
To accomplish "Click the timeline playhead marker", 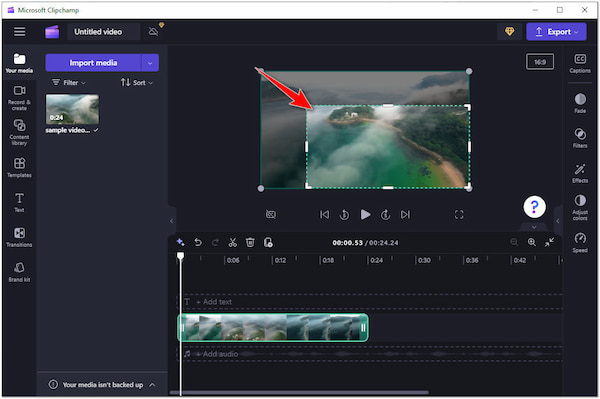I will [x=180, y=256].
